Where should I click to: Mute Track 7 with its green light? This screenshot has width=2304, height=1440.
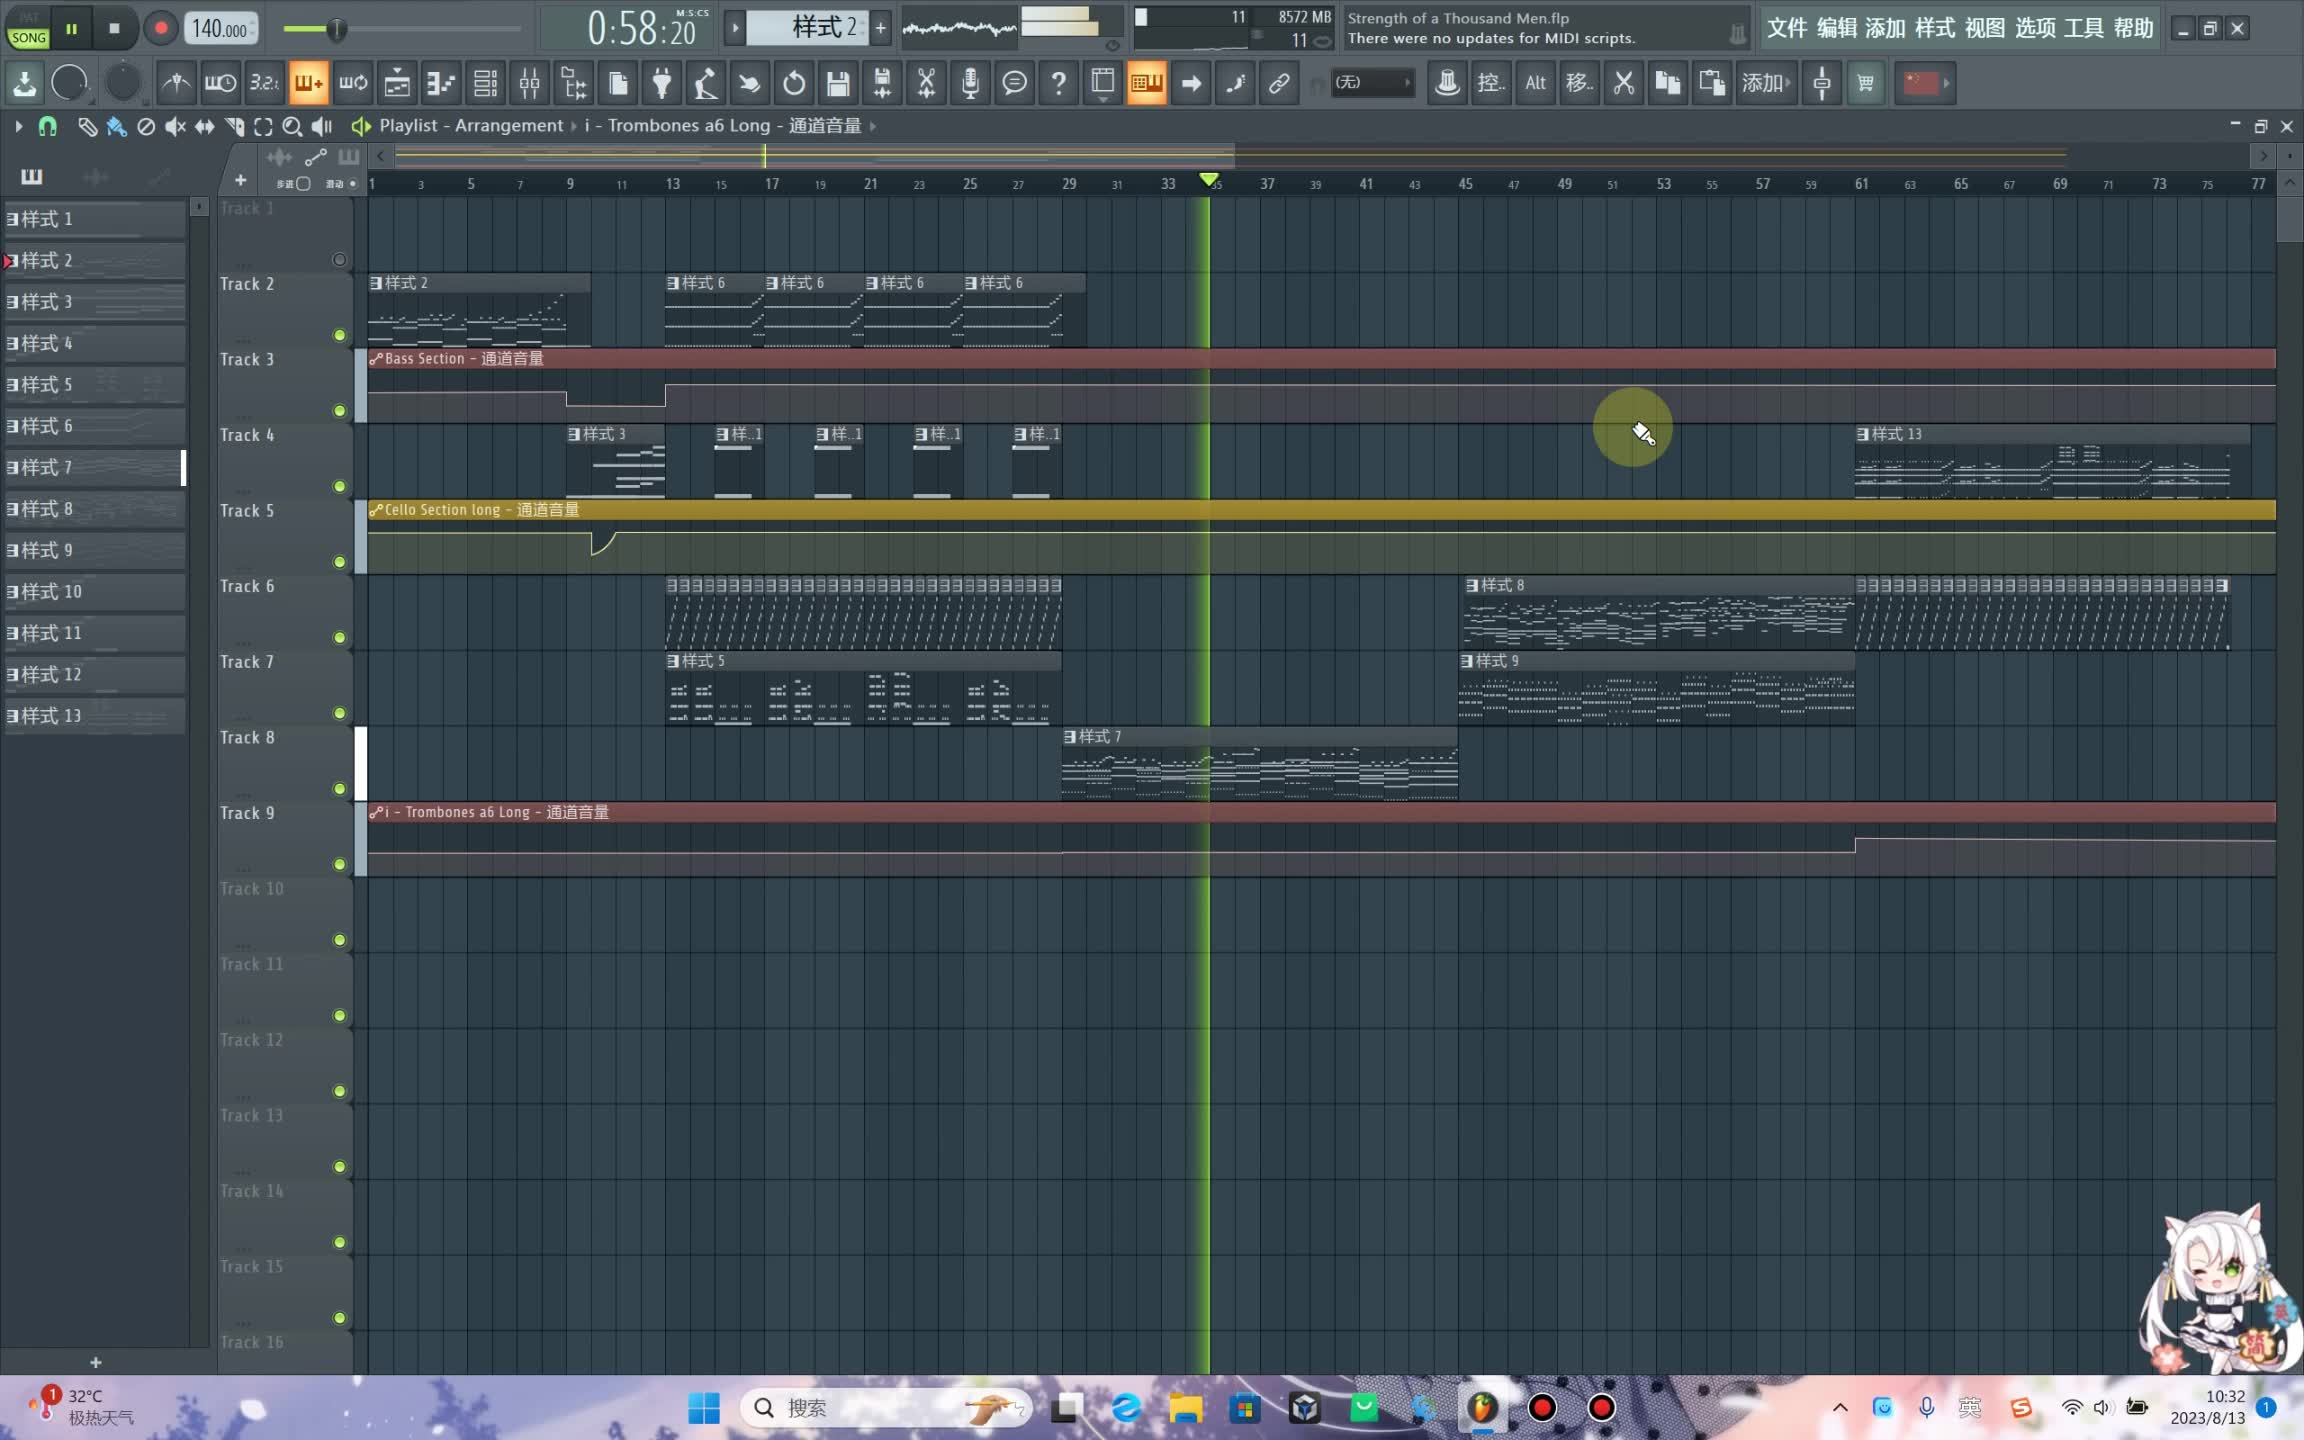tap(340, 713)
